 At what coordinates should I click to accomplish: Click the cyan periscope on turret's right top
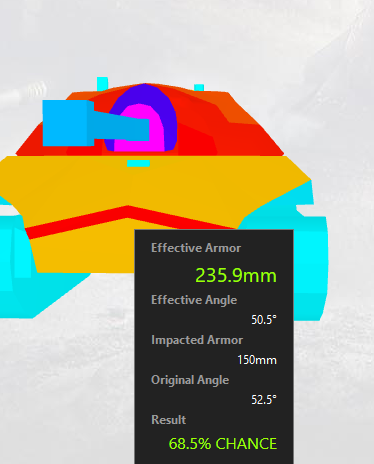(x=199, y=88)
